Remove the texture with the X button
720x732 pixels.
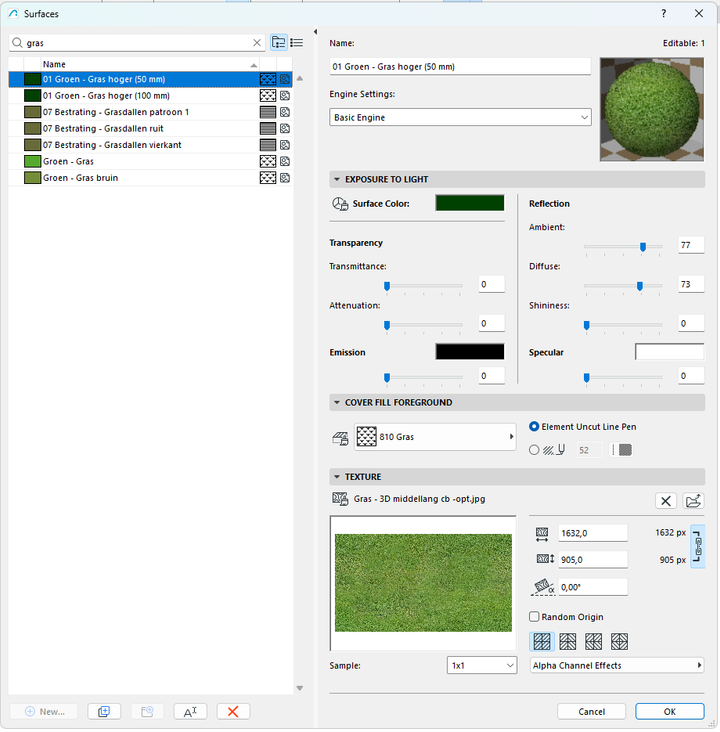[666, 501]
